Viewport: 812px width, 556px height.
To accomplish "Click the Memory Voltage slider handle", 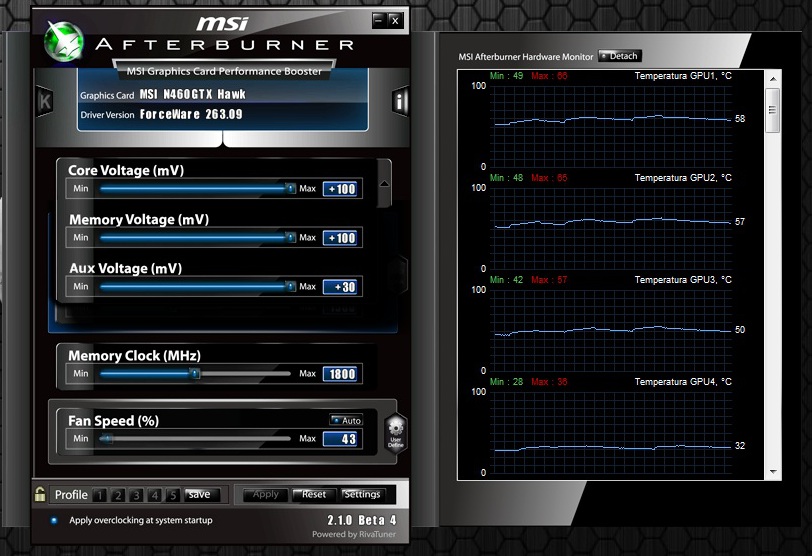I will (291, 238).
